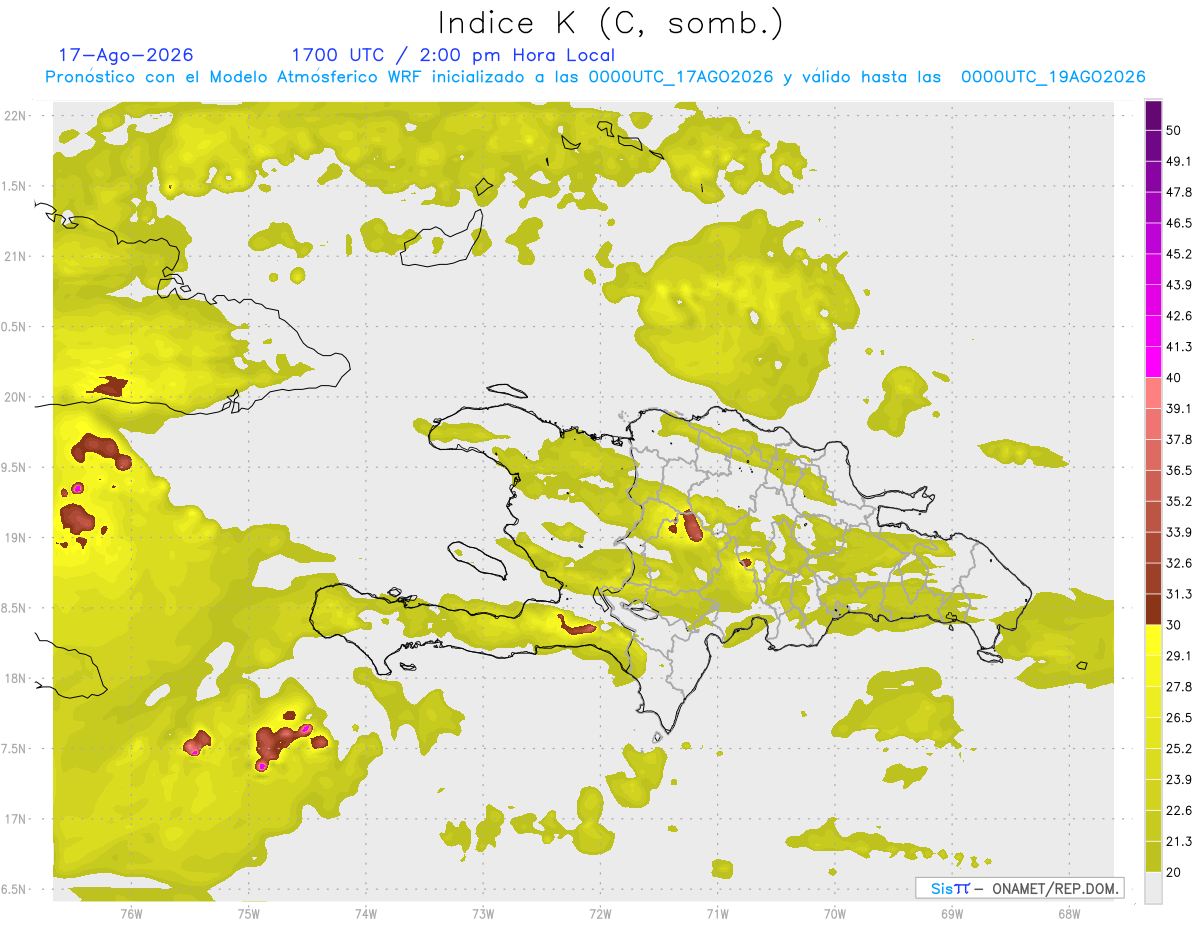Image resolution: width=1200 pixels, height=927 pixels.
Task: Select the gray swatch below the 20 label
Action: click(1153, 887)
